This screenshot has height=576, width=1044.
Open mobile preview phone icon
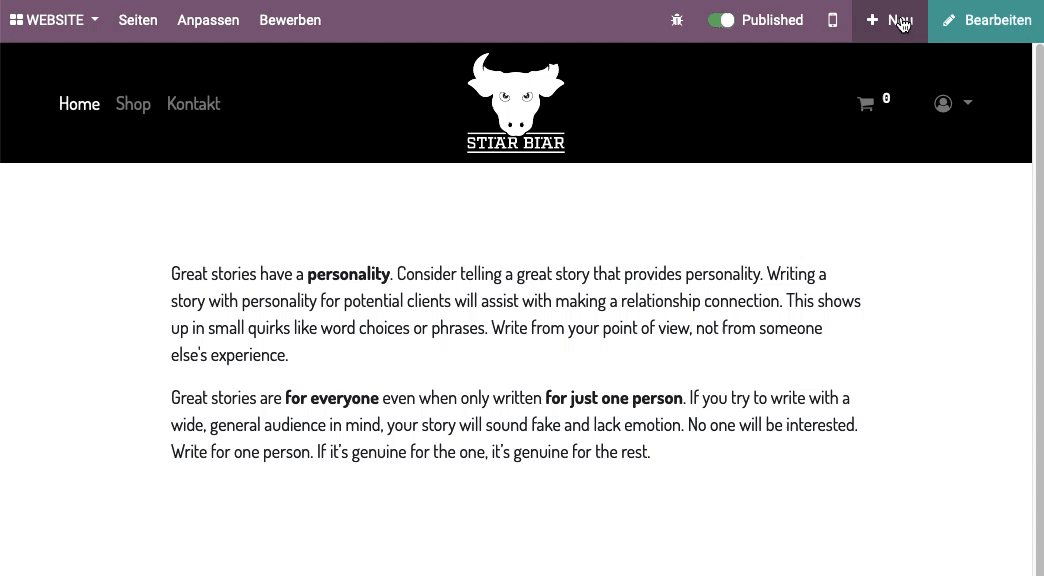pyautogui.click(x=832, y=20)
